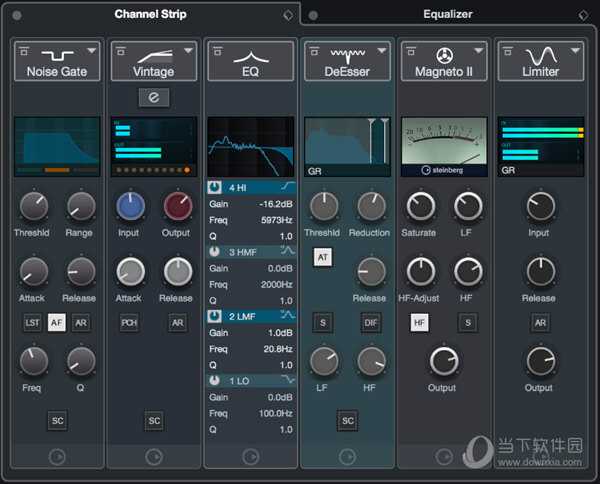Click the EQ bottom arrow icon
The image size is (600, 484).
coord(251,457)
